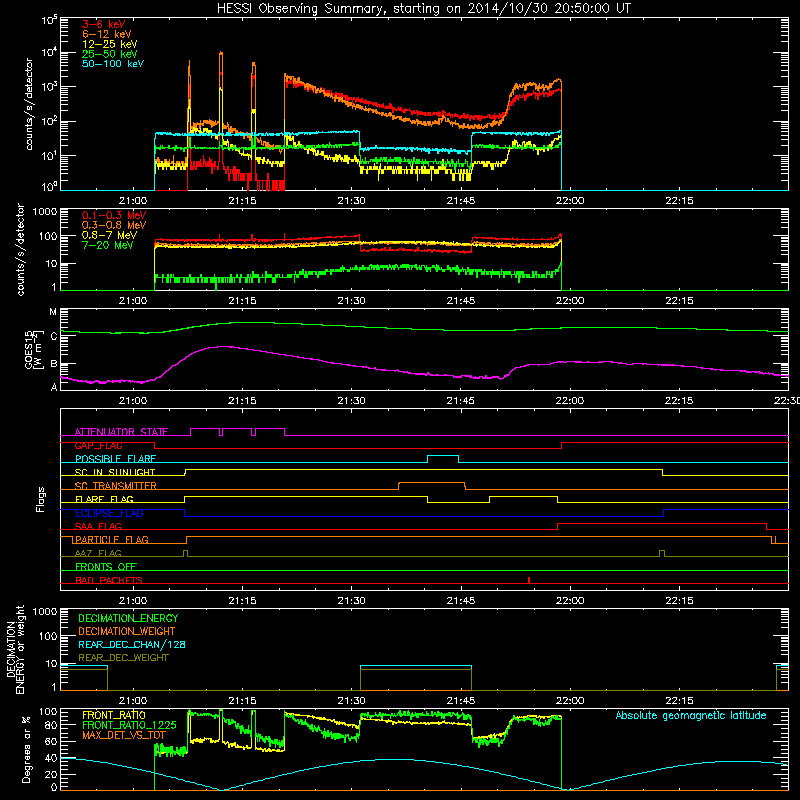Click the 12-25 keV legend entry
Screen dimensions: 800x800
coord(110,44)
